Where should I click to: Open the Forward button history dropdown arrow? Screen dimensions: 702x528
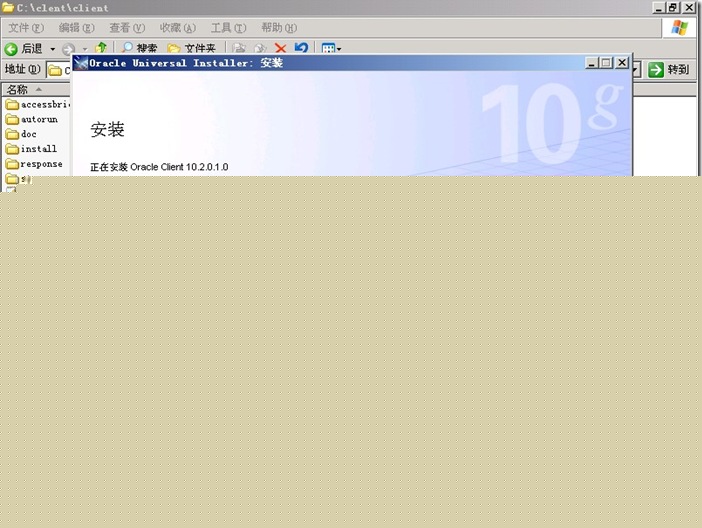85,49
